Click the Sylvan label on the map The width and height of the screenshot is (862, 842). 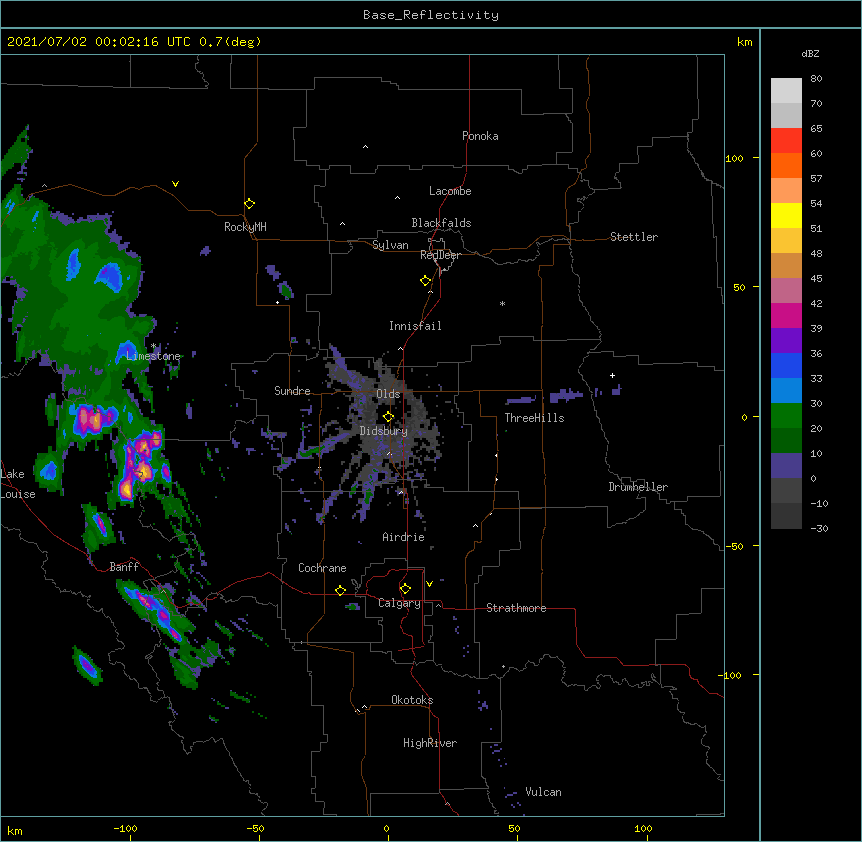click(390, 245)
